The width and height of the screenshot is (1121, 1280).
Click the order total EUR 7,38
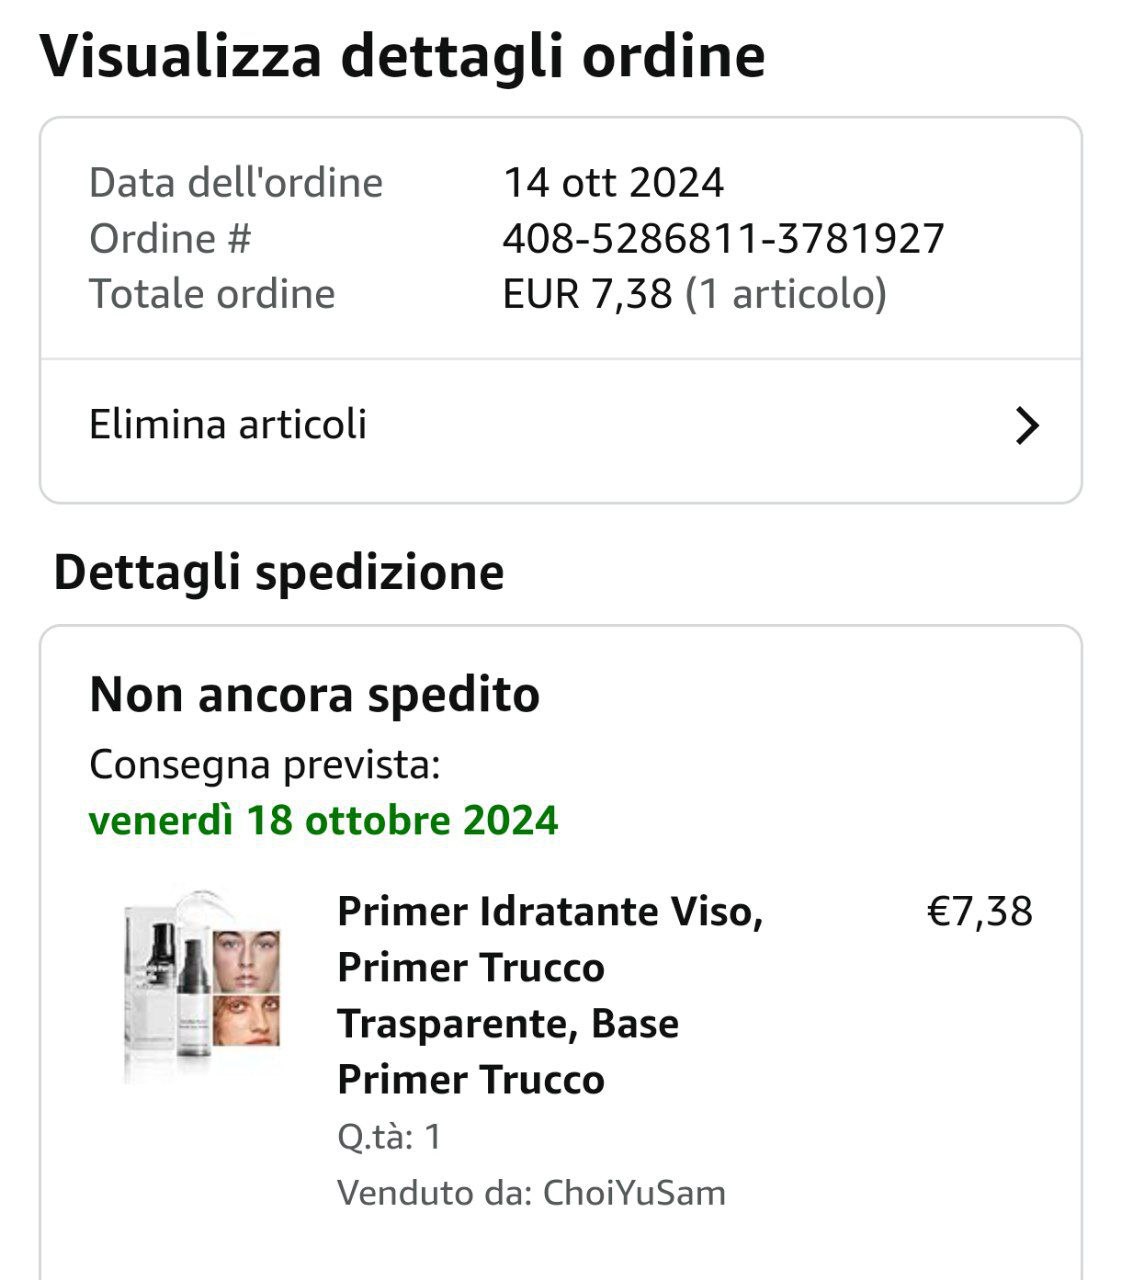[587, 295]
